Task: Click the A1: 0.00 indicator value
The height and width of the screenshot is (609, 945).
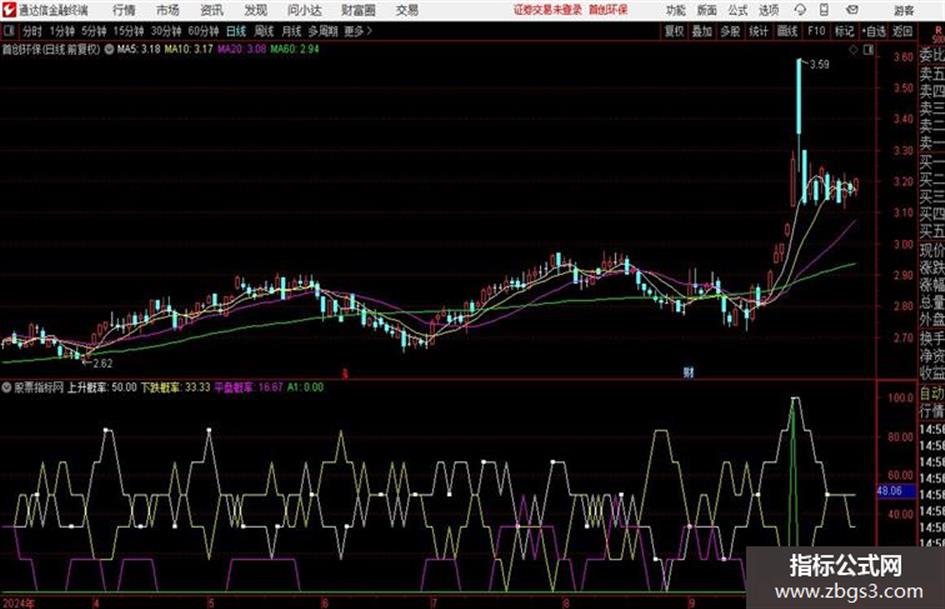Action: tap(305, 388)
